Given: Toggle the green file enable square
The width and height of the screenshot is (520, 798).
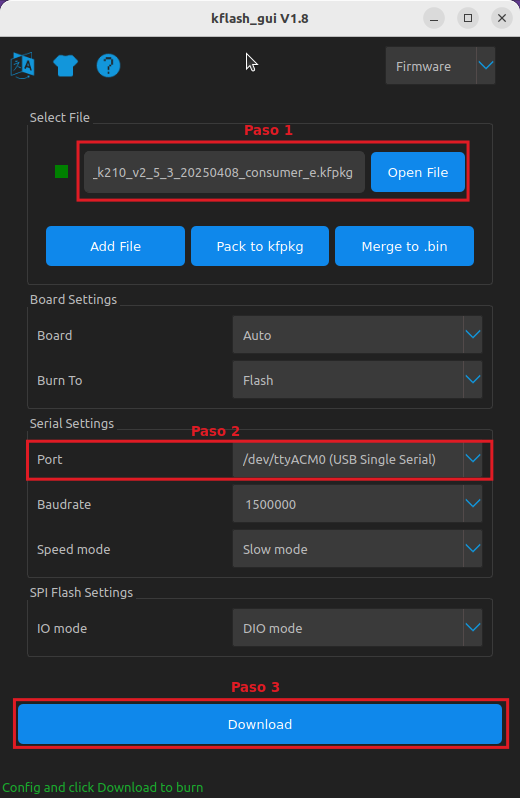Looking at the screenshot, I should click(62, 172).
